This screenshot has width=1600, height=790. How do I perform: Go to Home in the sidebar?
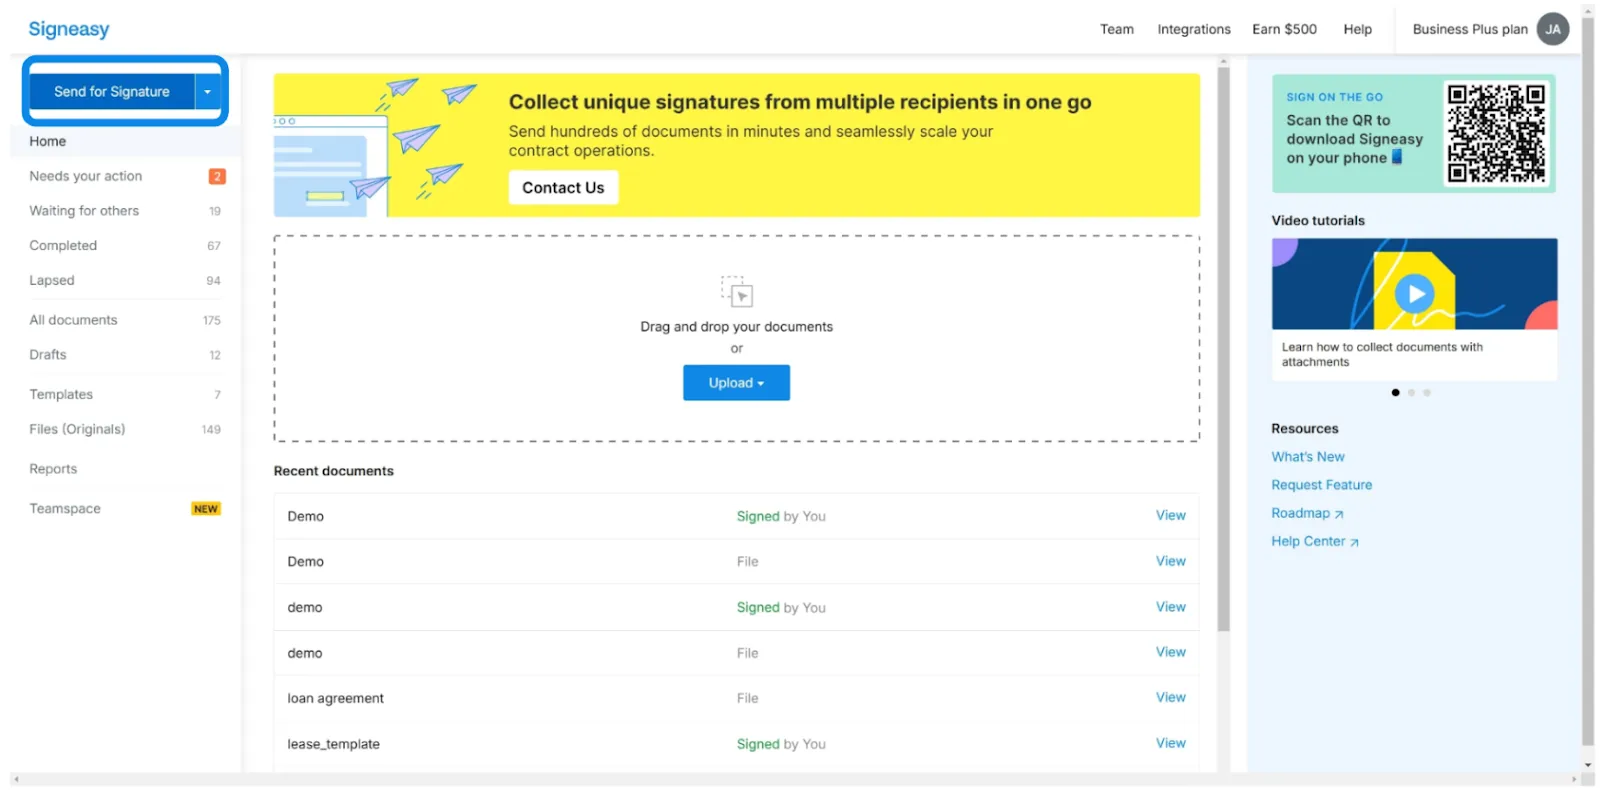(125, 141)
